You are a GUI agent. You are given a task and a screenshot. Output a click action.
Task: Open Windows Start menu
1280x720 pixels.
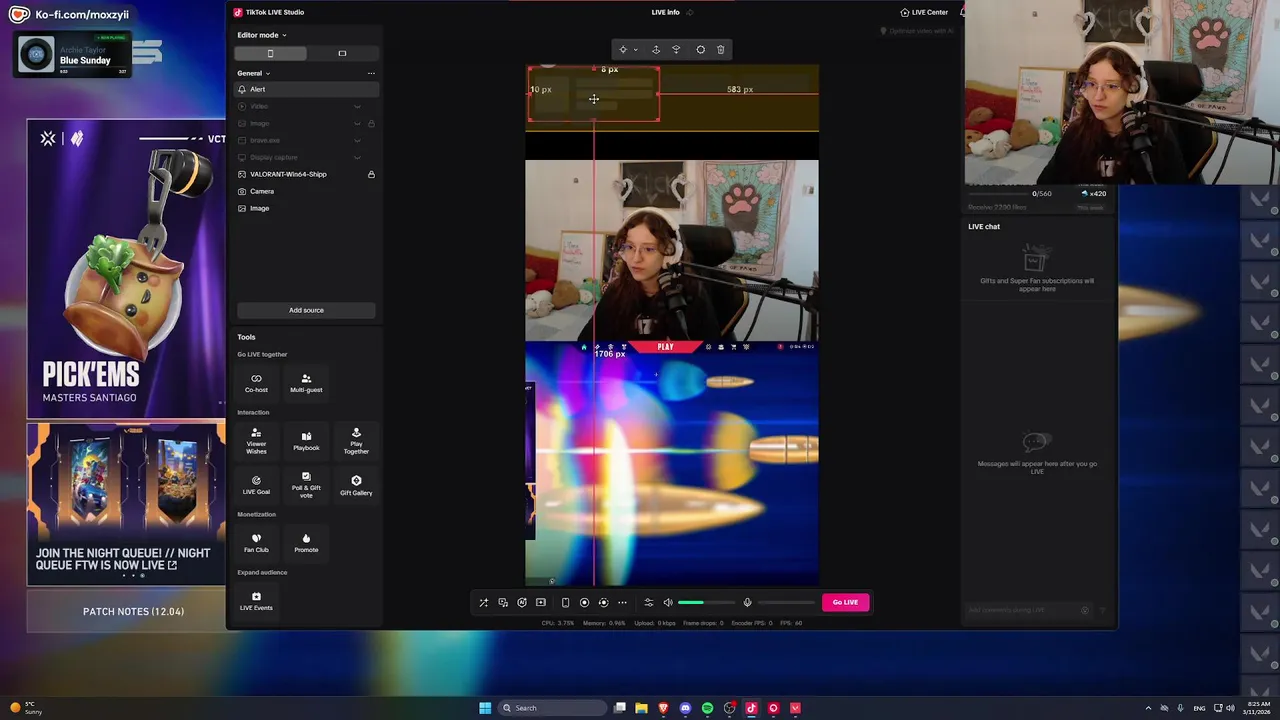click(x=485, y=708)
